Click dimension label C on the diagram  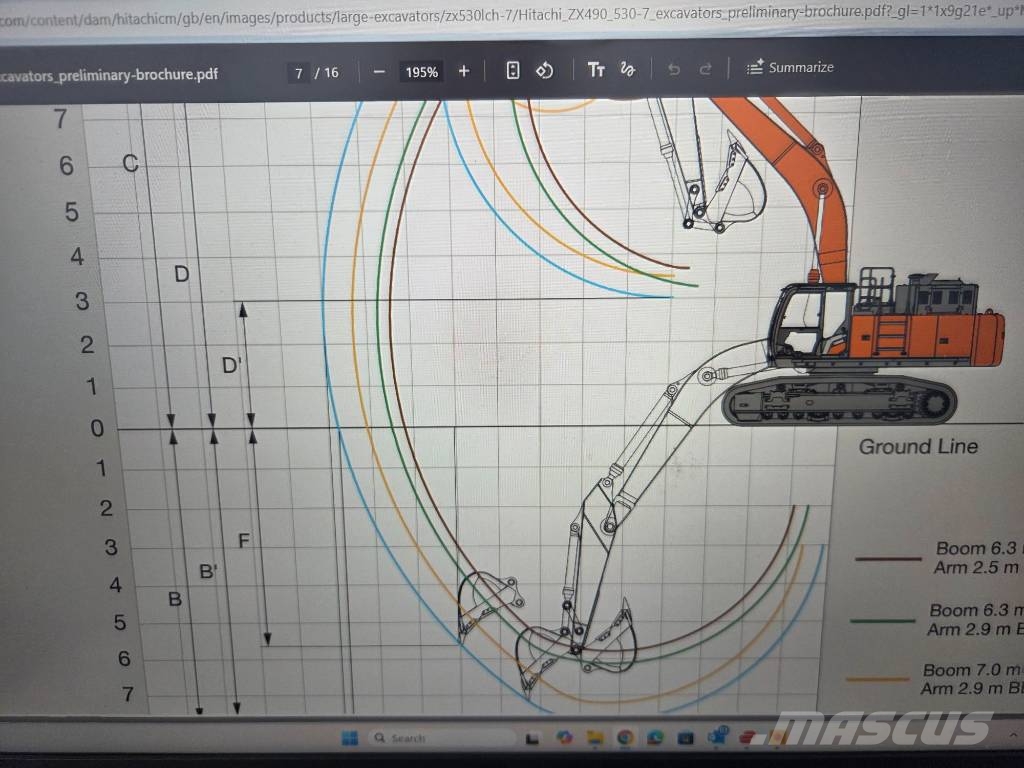131,163
